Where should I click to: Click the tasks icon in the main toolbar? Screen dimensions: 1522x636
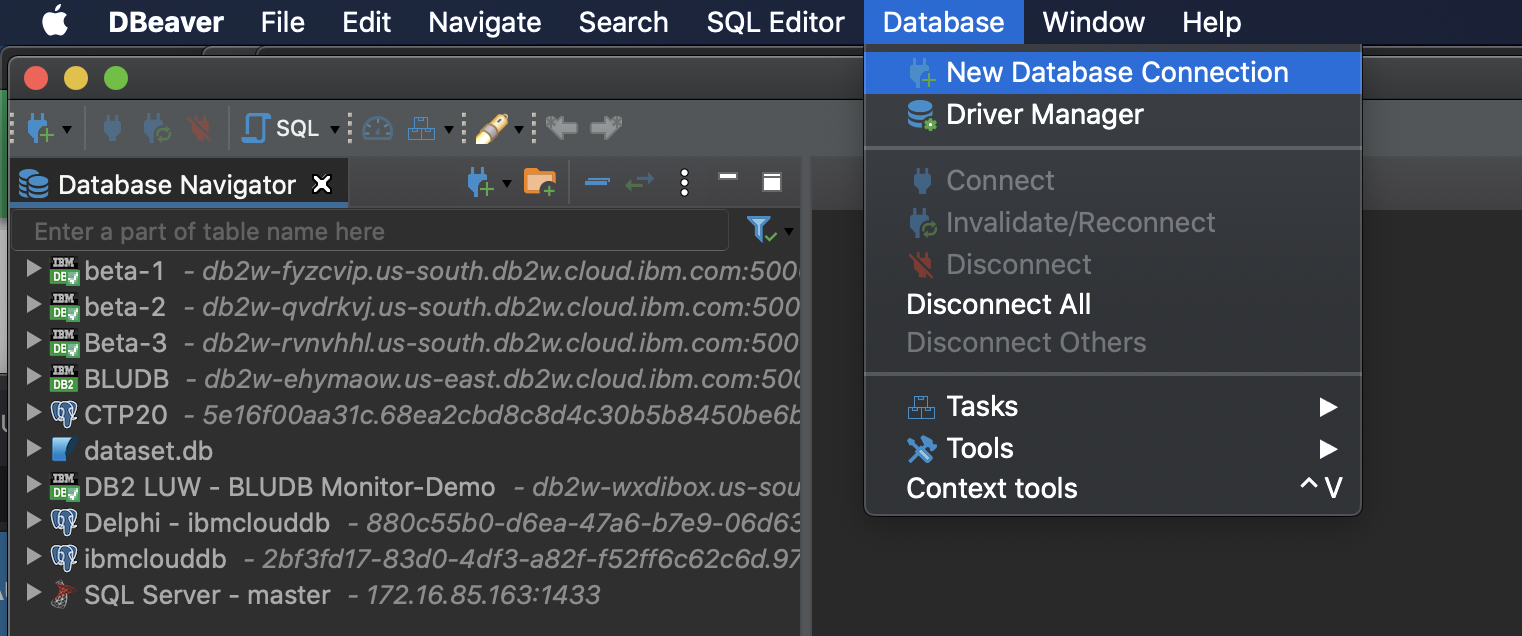(423, 128)
